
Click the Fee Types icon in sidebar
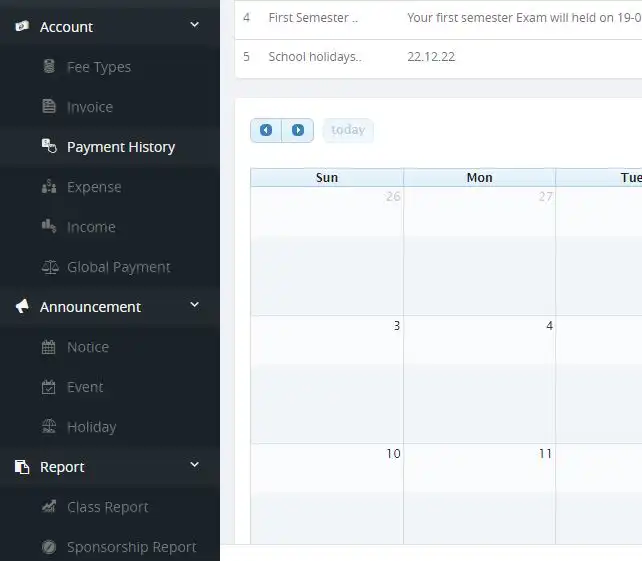pos(49,67)
